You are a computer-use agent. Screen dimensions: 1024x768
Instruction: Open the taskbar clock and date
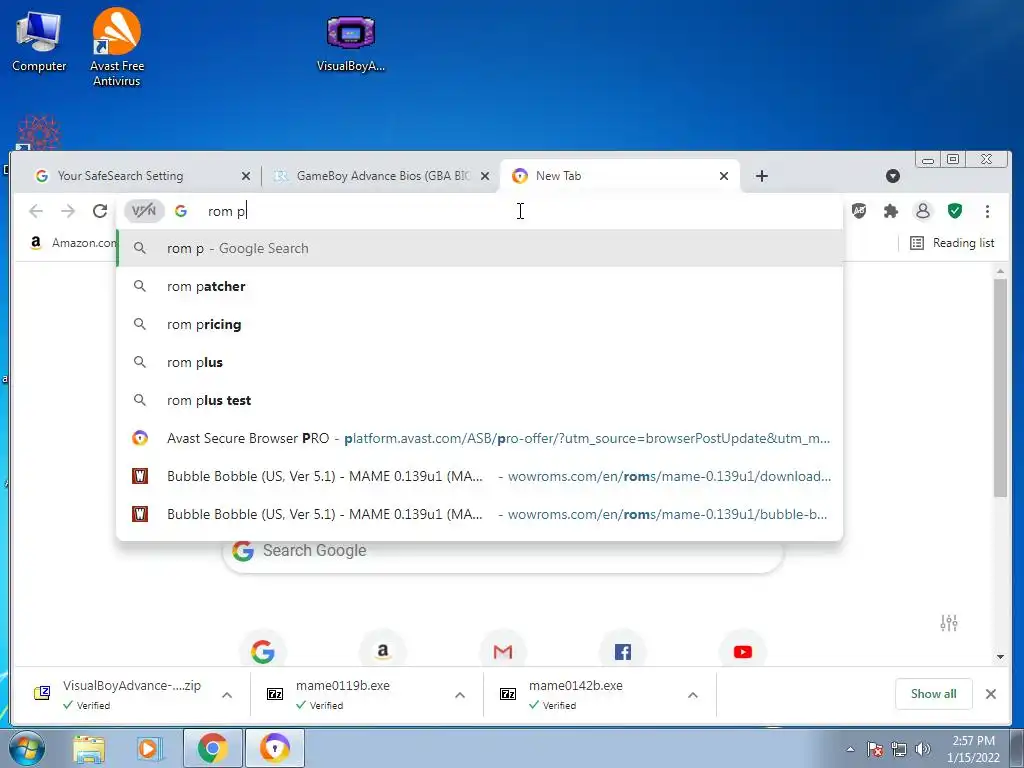pos(973,749)
